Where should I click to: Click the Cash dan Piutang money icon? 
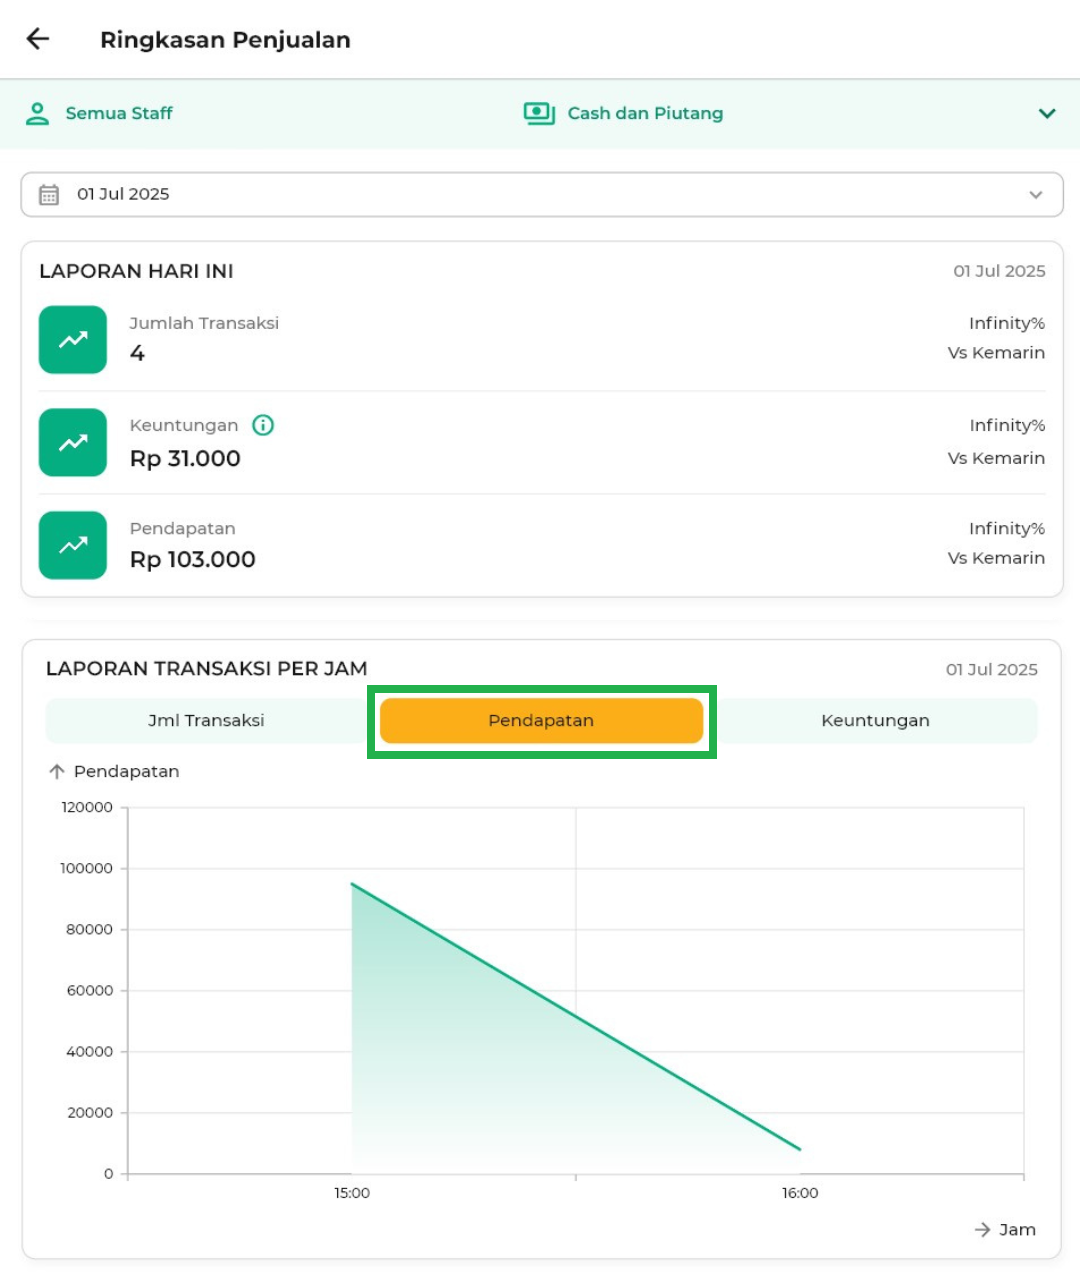pyautogui.click(x=539, y=114)
